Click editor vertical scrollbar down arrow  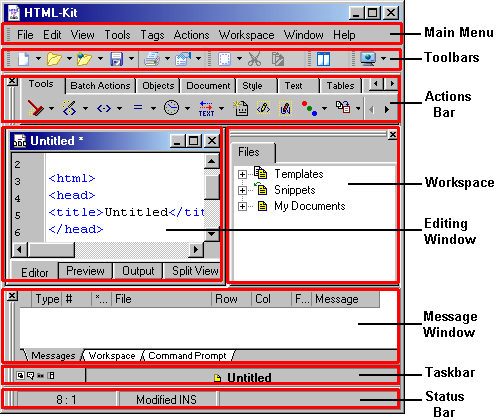click(x=212, y=234)
